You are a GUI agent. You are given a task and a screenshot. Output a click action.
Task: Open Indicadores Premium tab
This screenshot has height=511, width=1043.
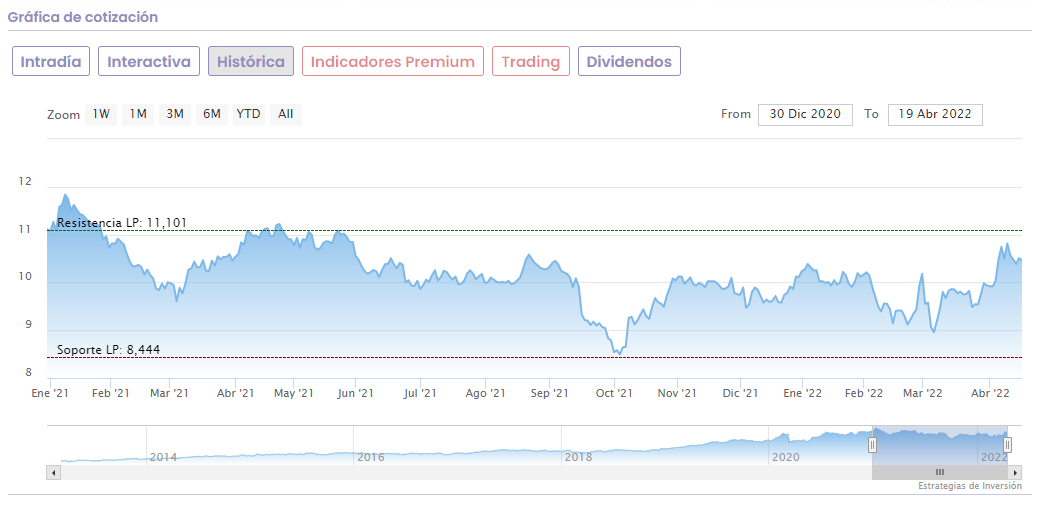tap(393, 62)
